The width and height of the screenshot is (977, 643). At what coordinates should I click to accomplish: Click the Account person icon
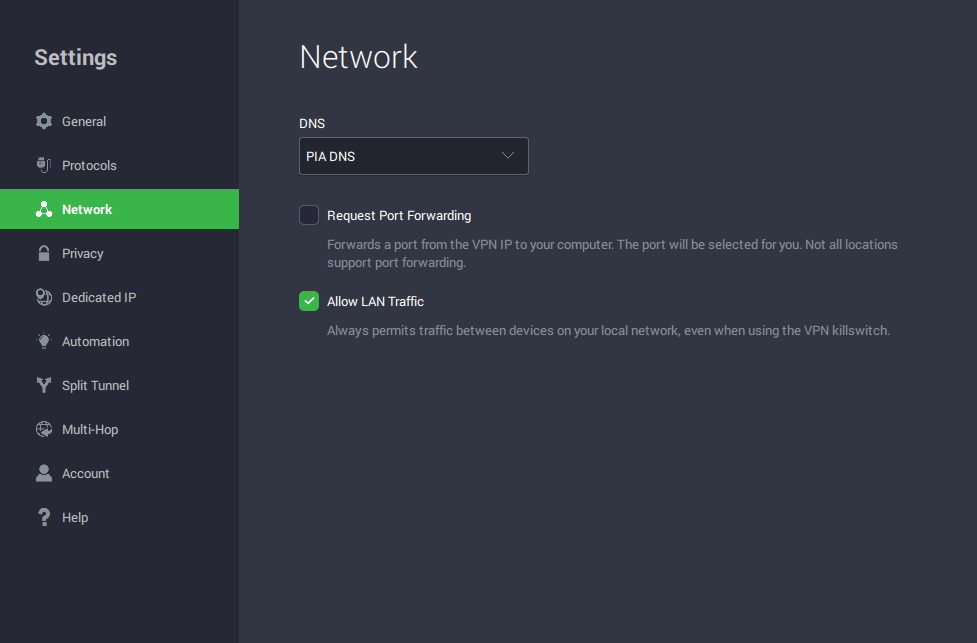pos(43,473)
